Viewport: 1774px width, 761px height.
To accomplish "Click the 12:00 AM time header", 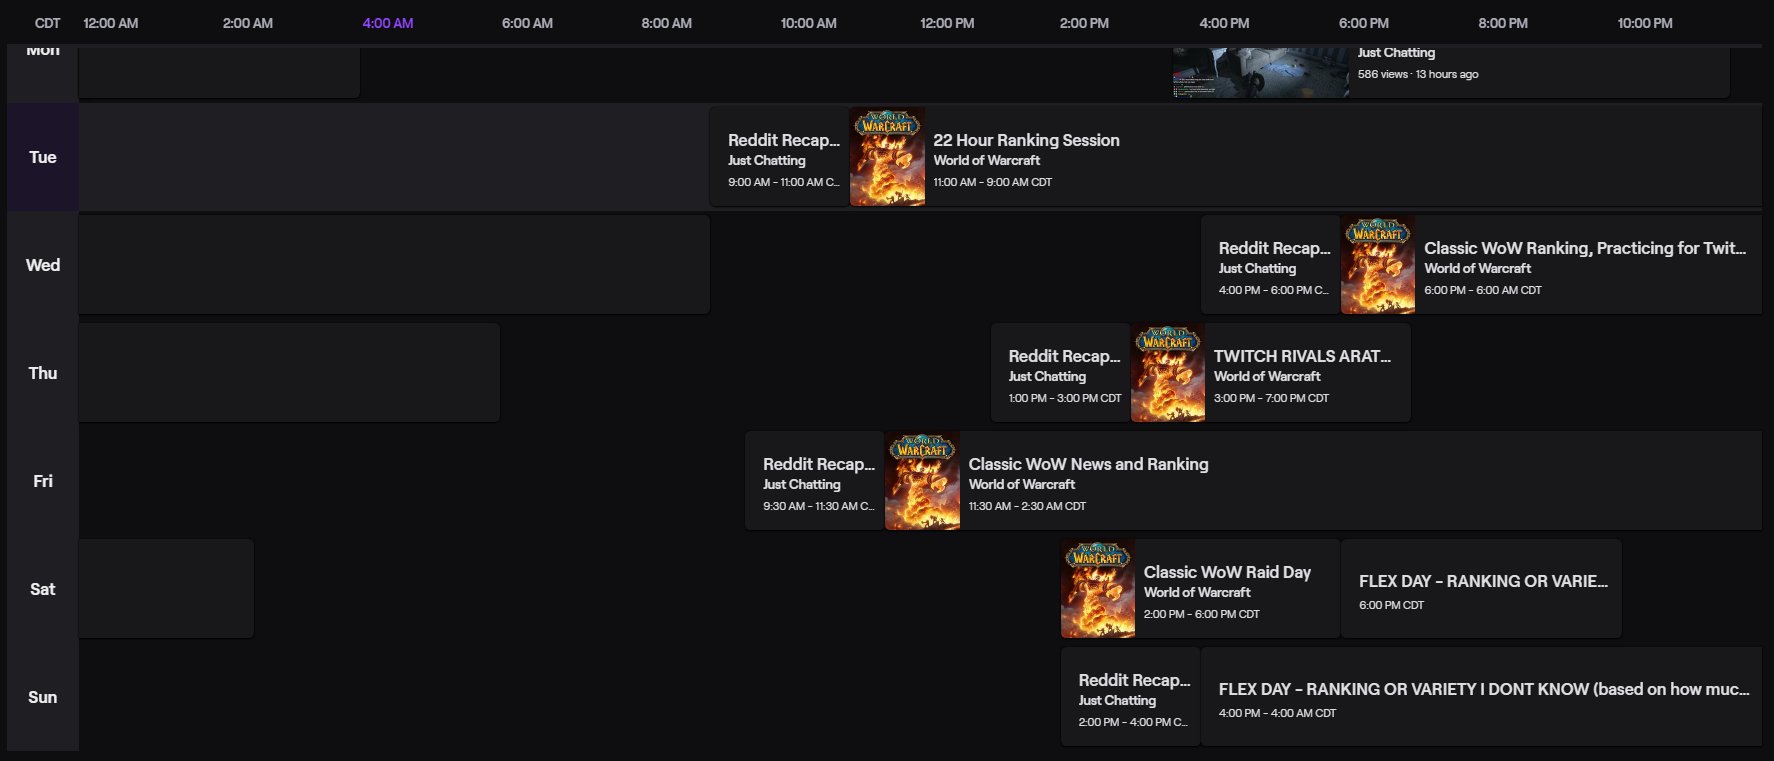I will click(x=111, y=23).
